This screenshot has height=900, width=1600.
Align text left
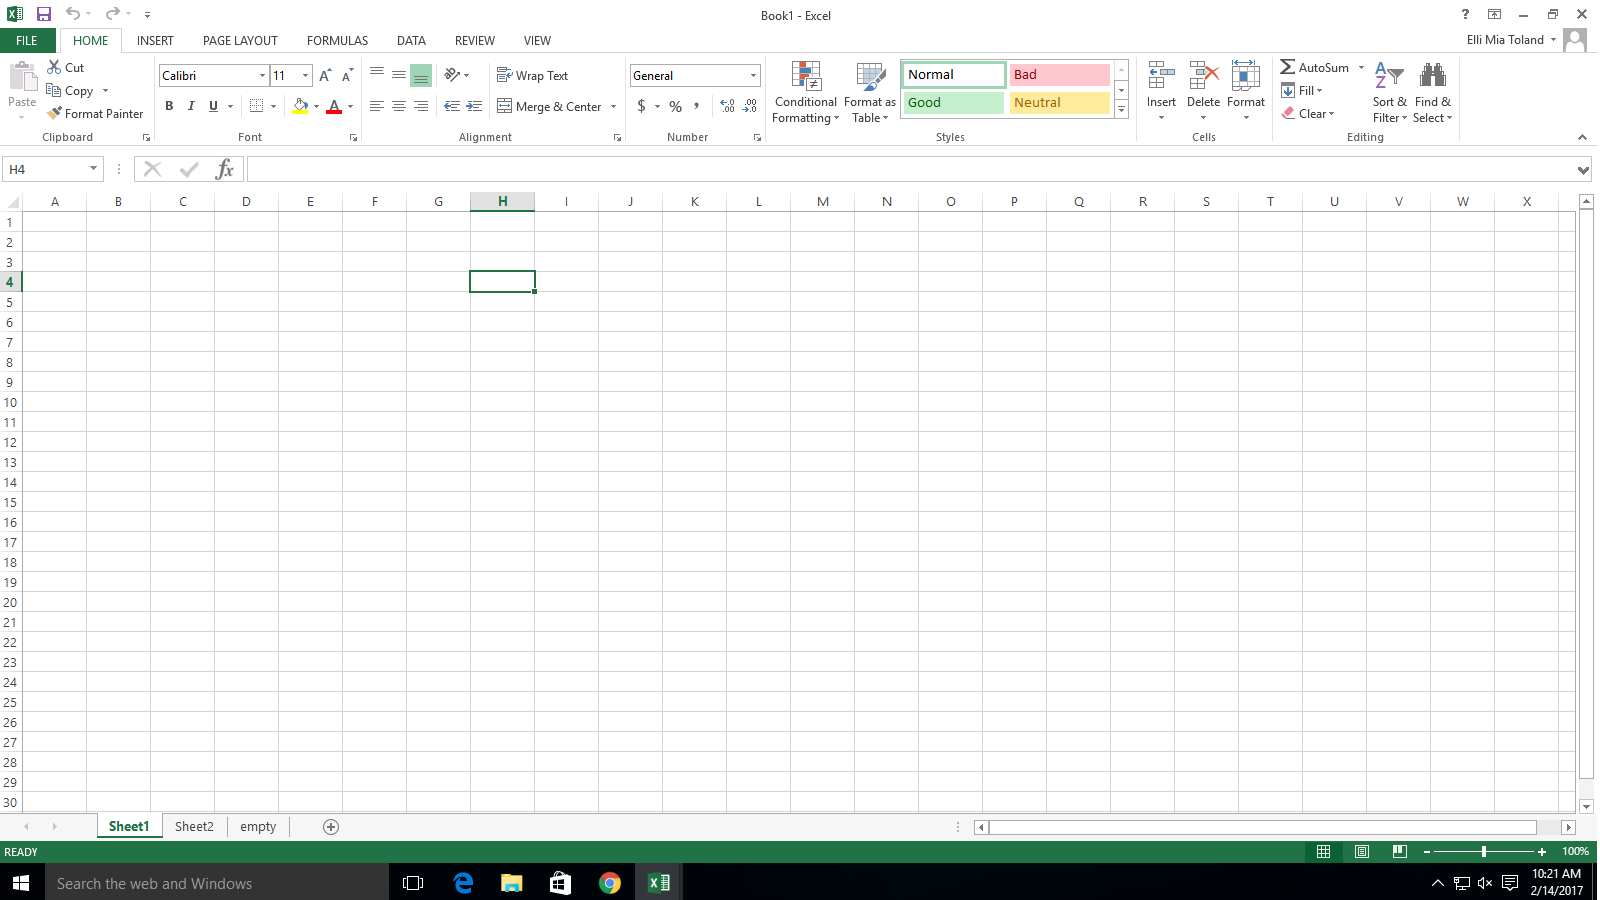point(377,106)
